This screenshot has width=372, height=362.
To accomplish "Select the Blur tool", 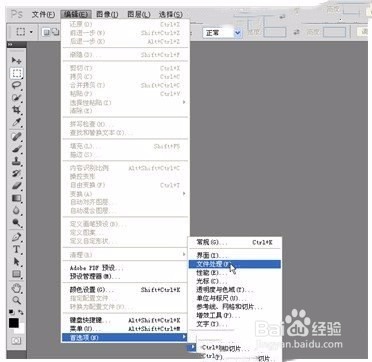I will (16, 210).
